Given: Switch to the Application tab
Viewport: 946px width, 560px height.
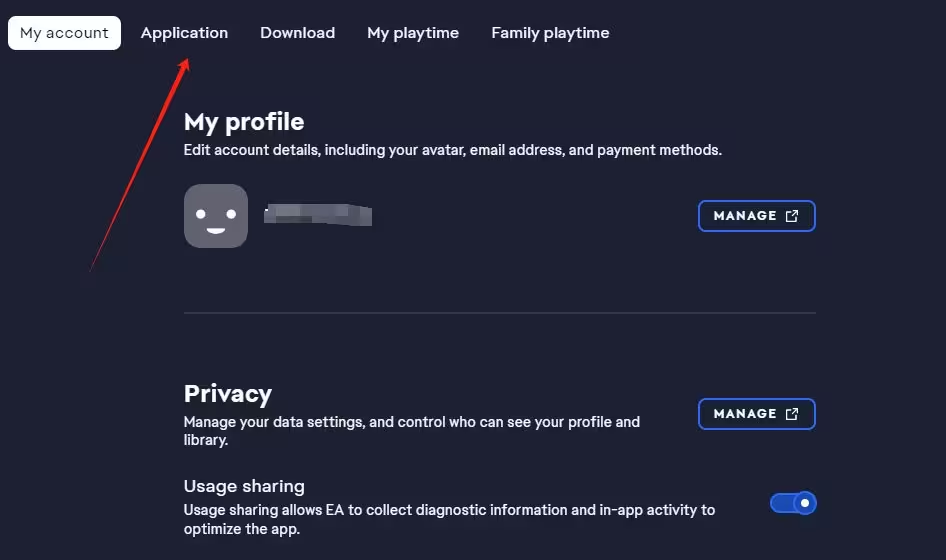Looking at the screenshot, I should click(x=185, y=33).
